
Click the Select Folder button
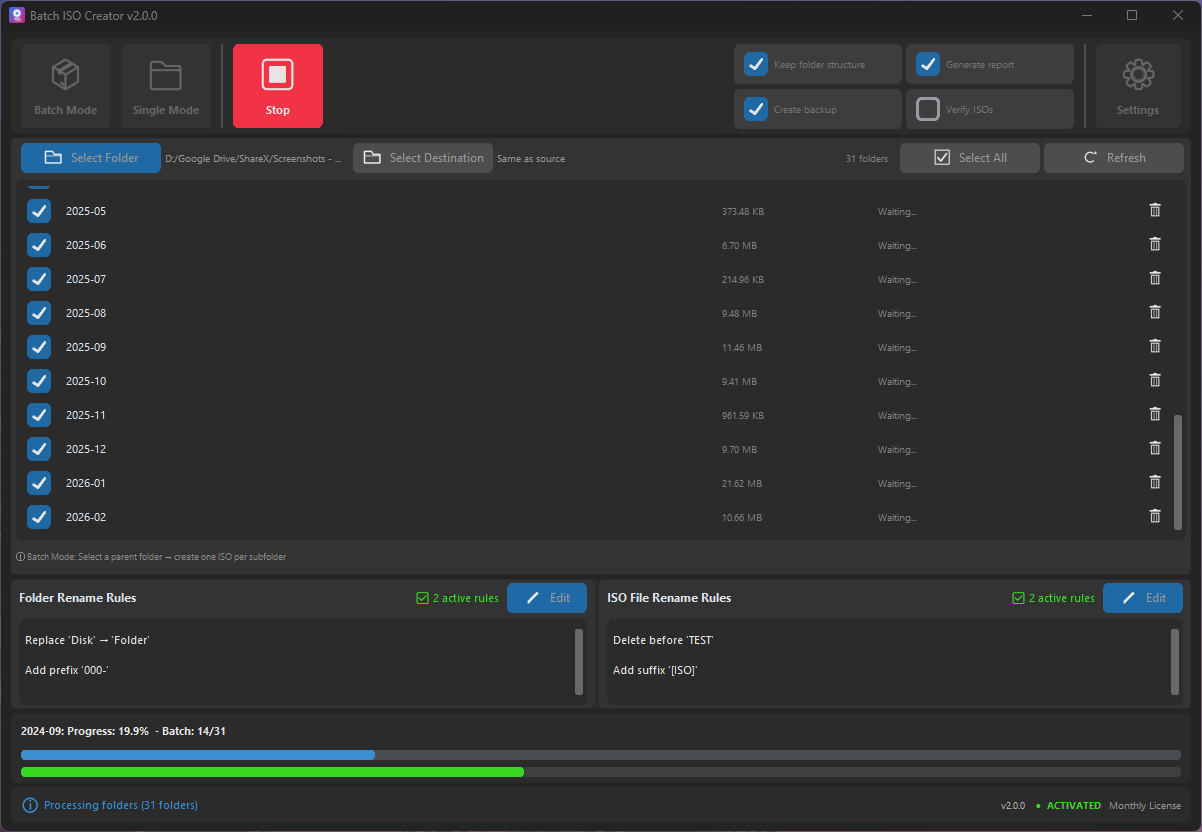[x=91, y=158]
